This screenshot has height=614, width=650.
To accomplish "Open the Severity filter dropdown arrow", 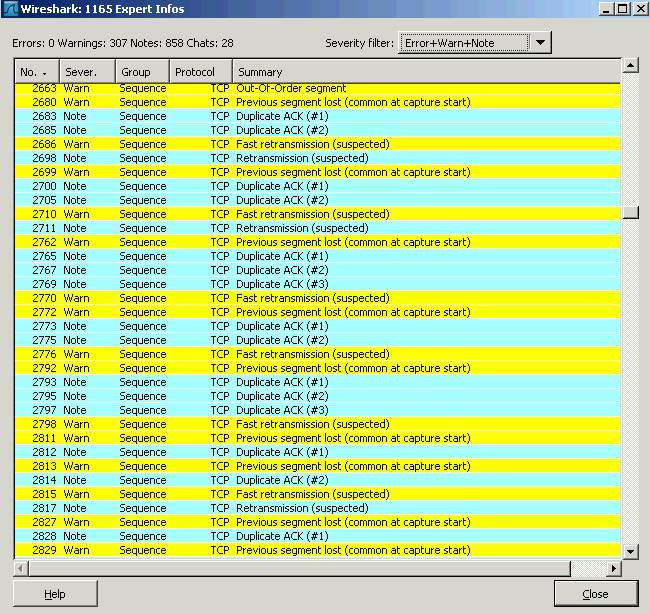I will (x=540, y=43).
